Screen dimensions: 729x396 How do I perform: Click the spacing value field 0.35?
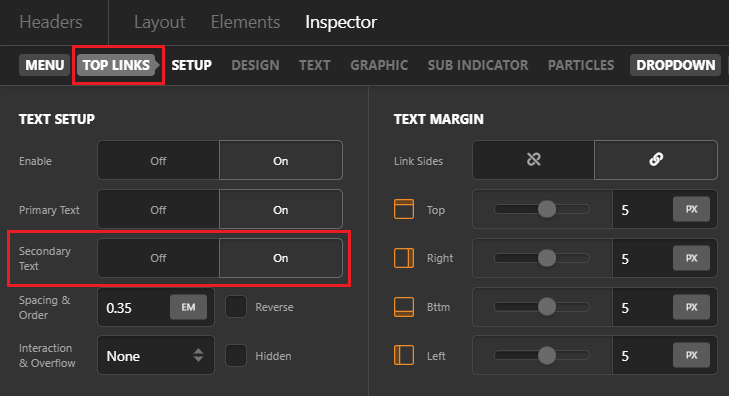[134, 308]
